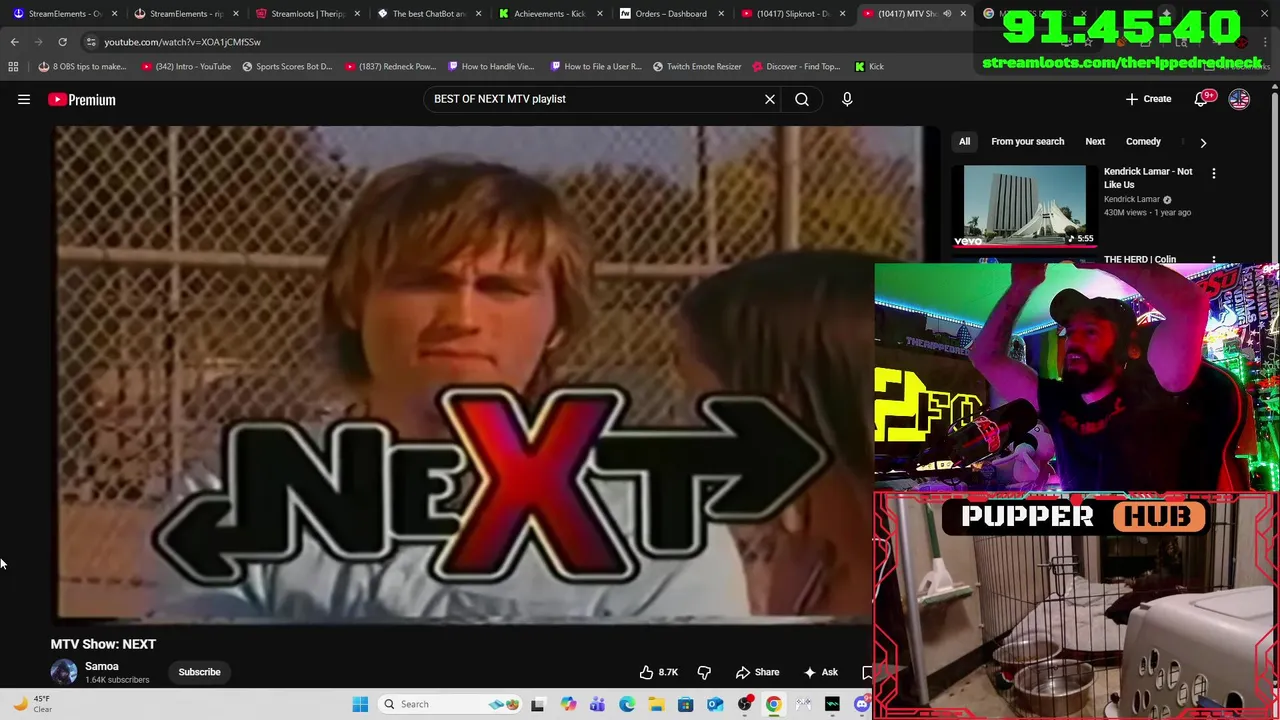Select the Comedy filter chip

1143,142
